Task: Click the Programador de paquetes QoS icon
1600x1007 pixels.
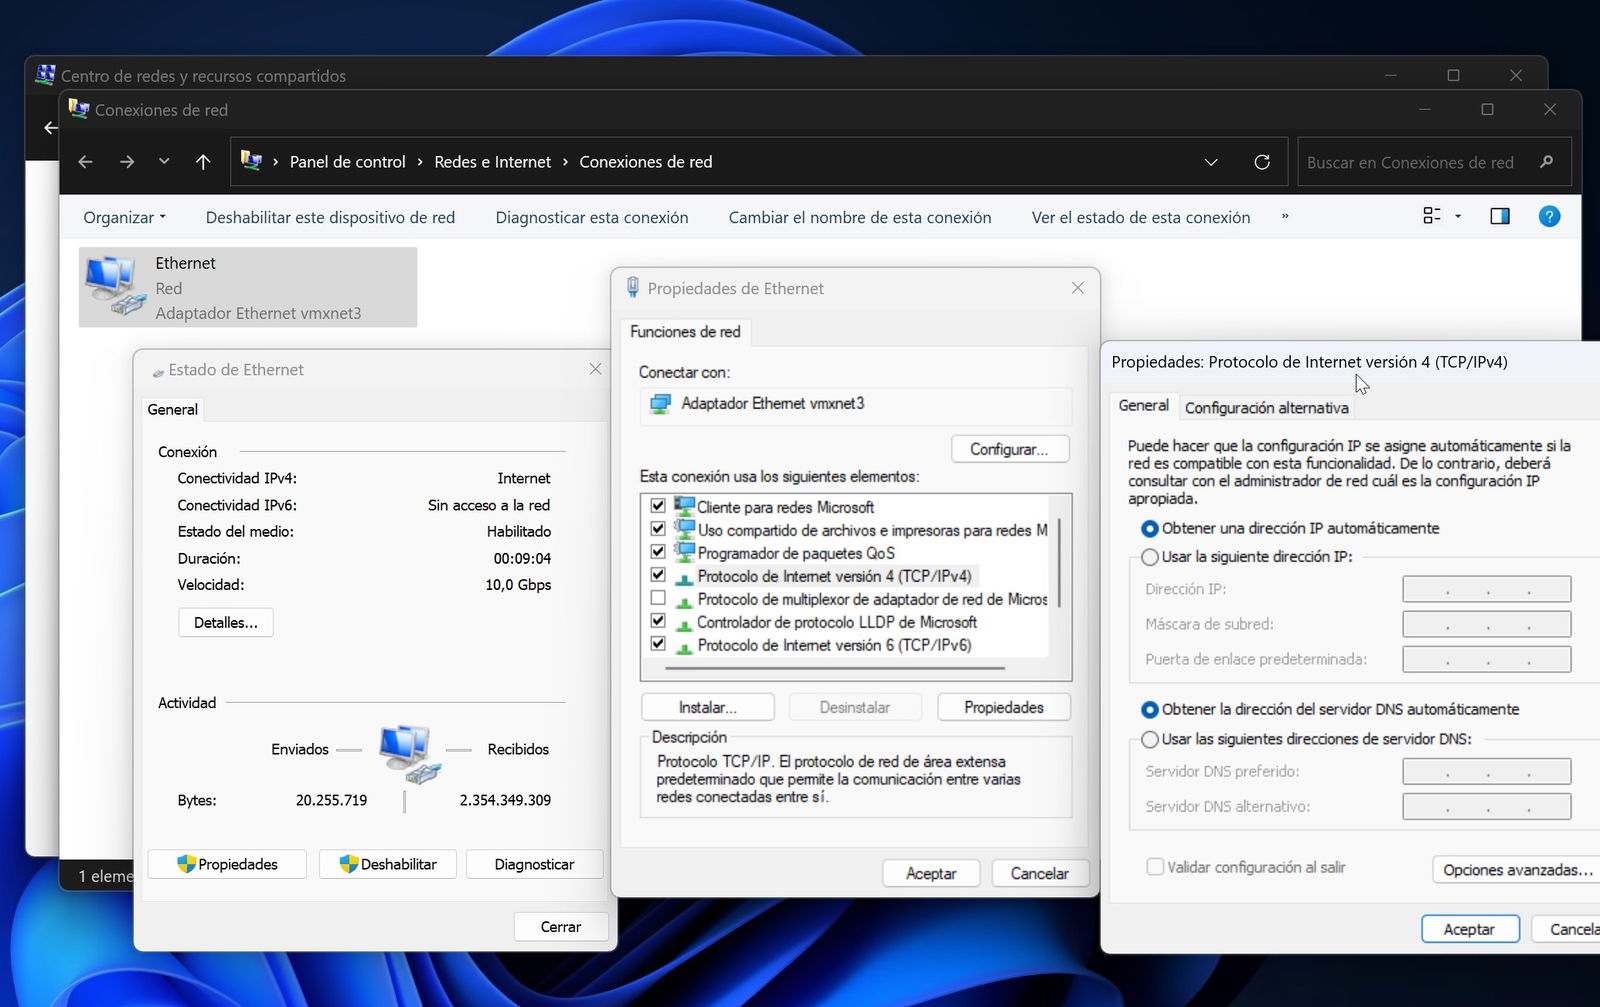Action: pyautogui.click(x=685, y=552)
